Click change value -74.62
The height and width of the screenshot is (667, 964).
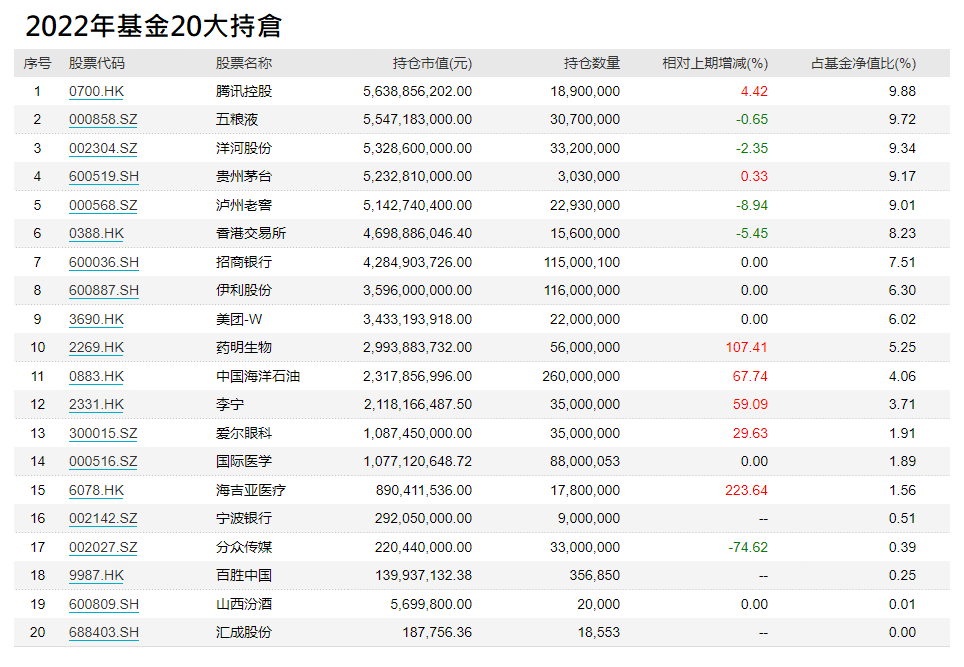tap(748, 548)
